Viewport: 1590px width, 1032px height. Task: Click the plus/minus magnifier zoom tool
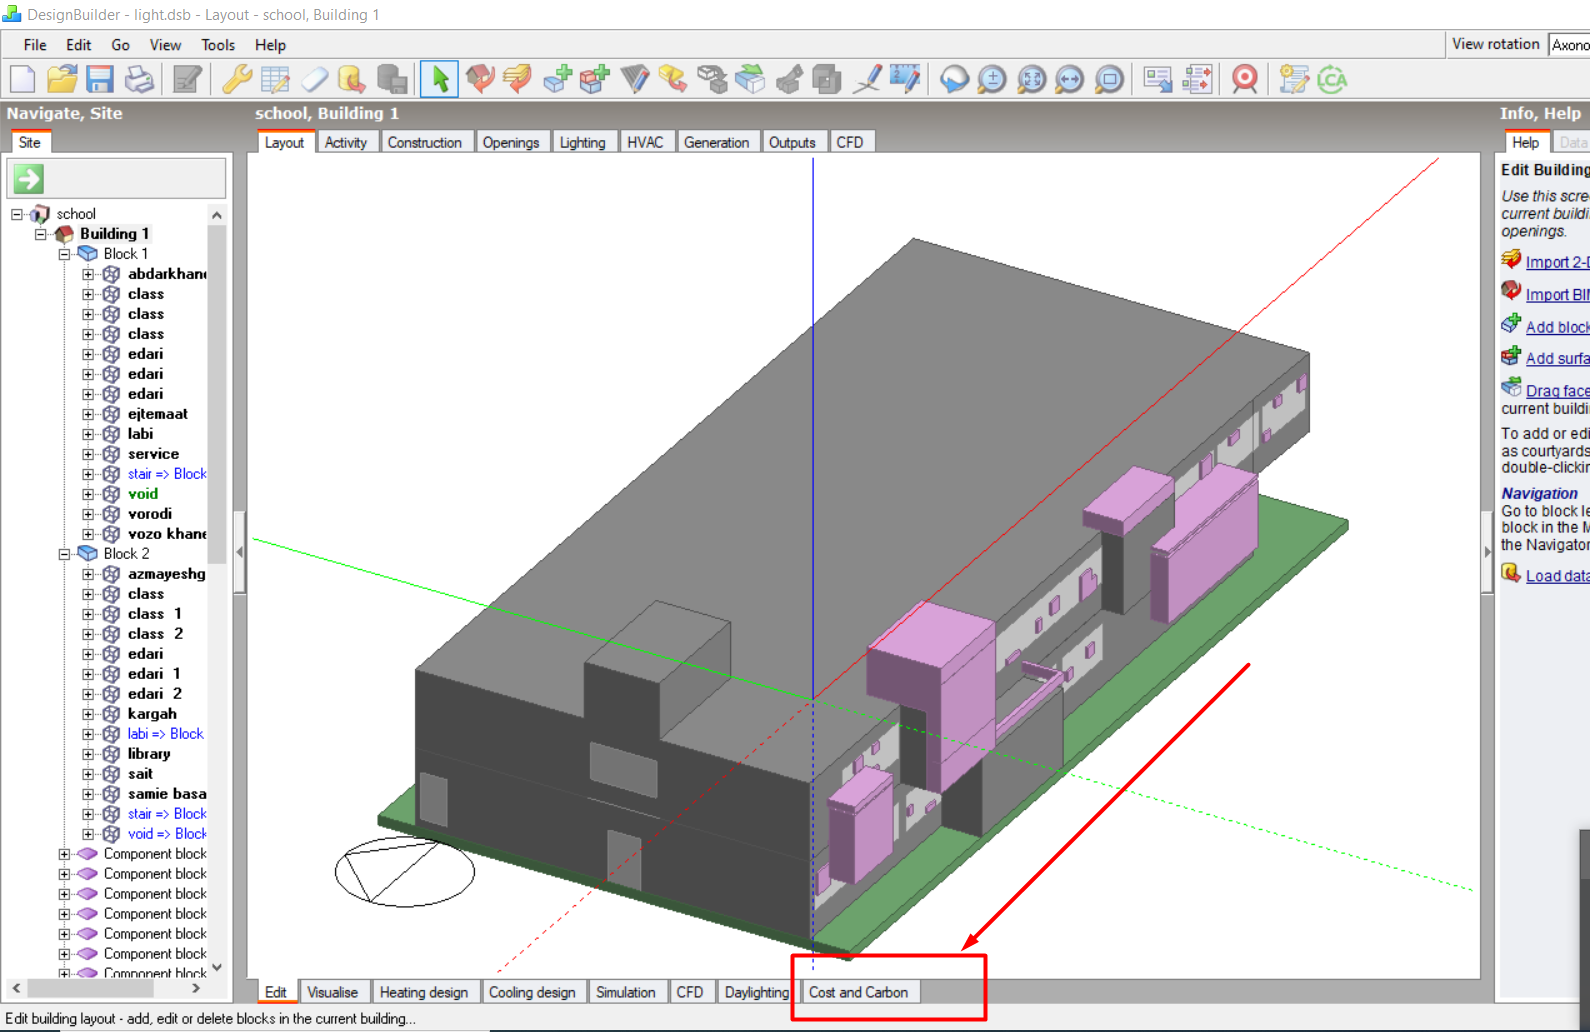(x=992, y=79)
